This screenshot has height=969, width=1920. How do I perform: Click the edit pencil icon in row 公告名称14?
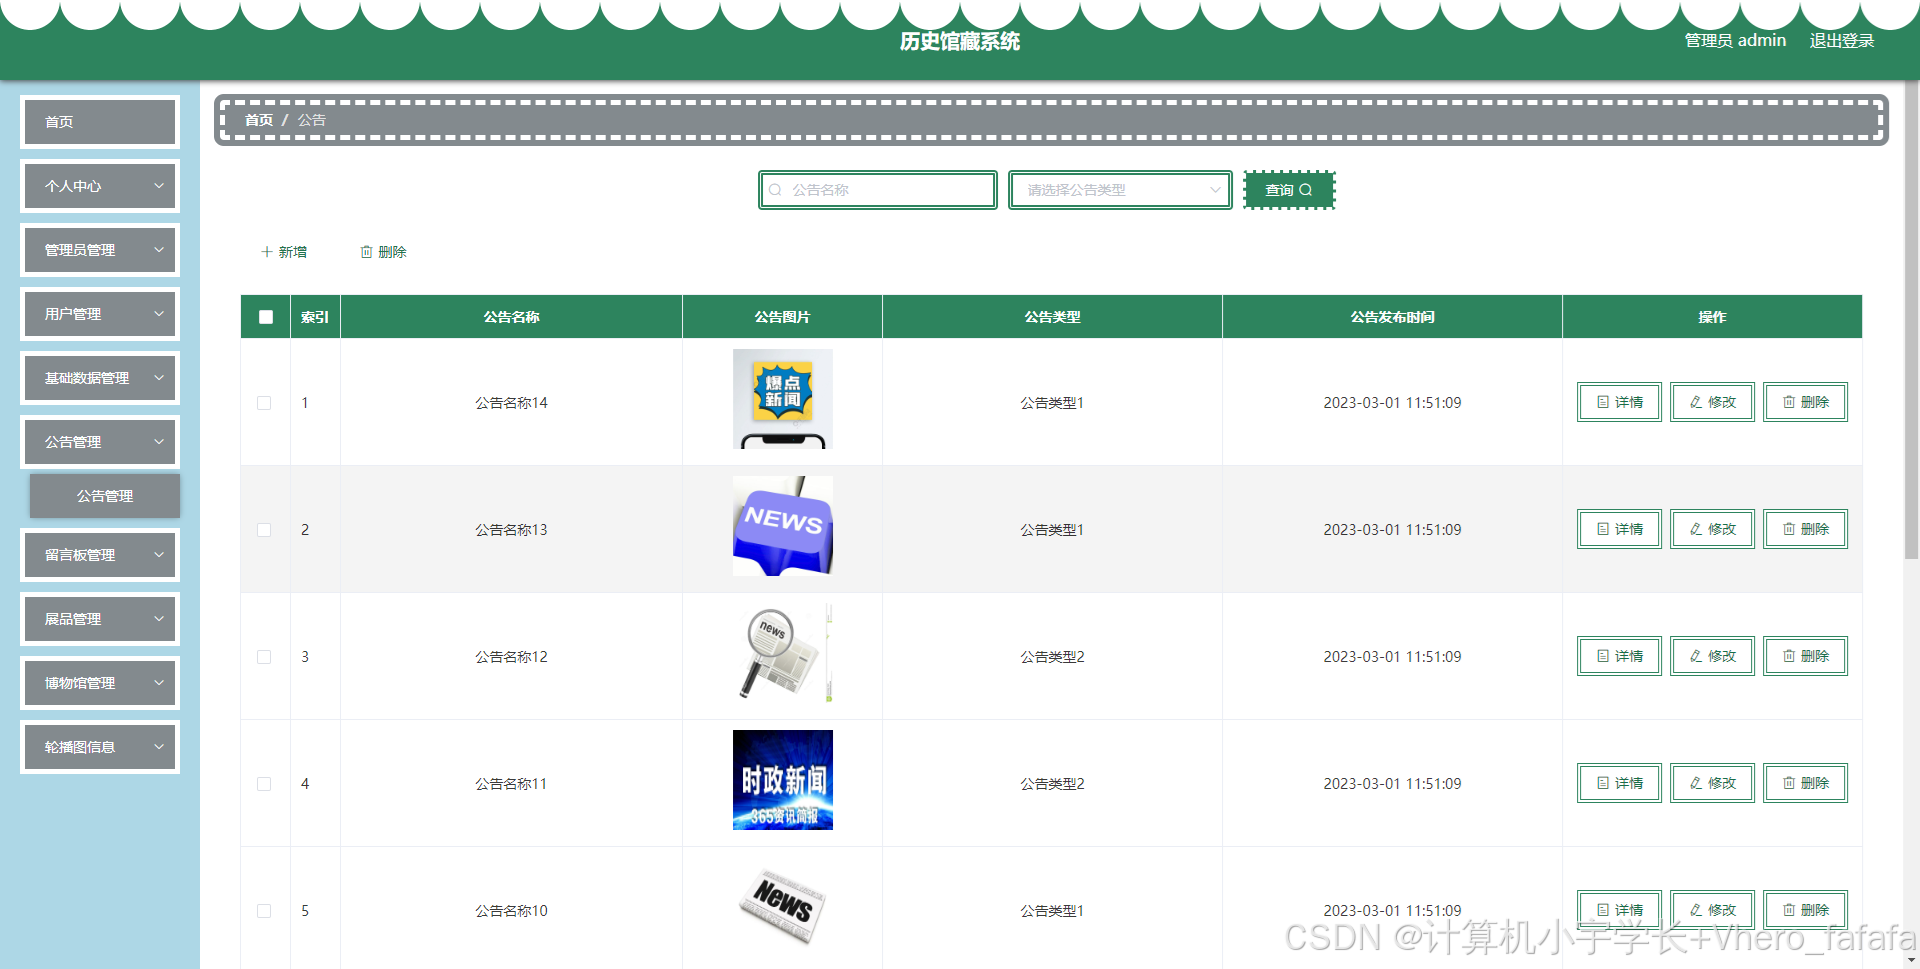coord(1696,402)
